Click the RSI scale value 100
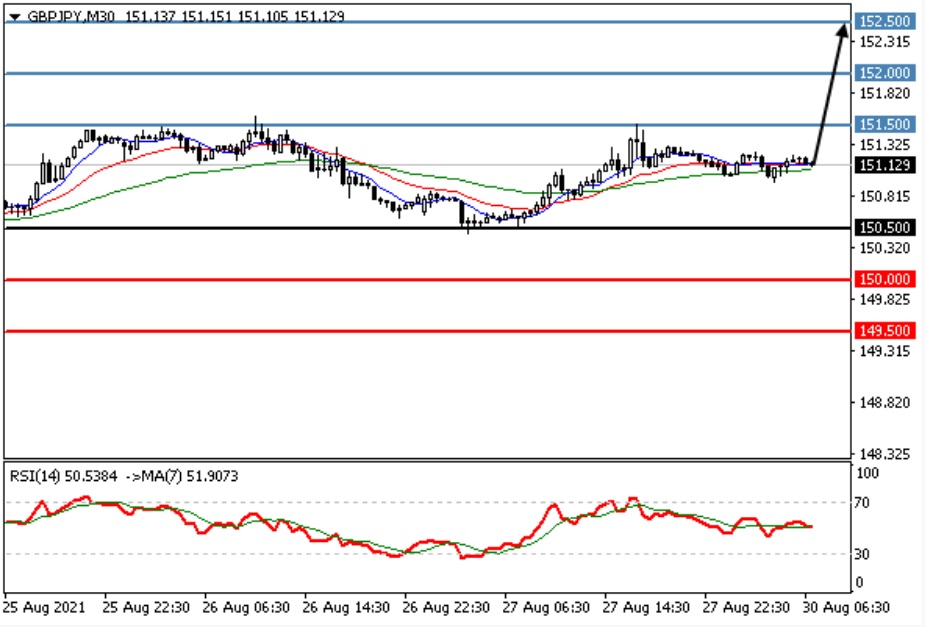 point(867,473)
